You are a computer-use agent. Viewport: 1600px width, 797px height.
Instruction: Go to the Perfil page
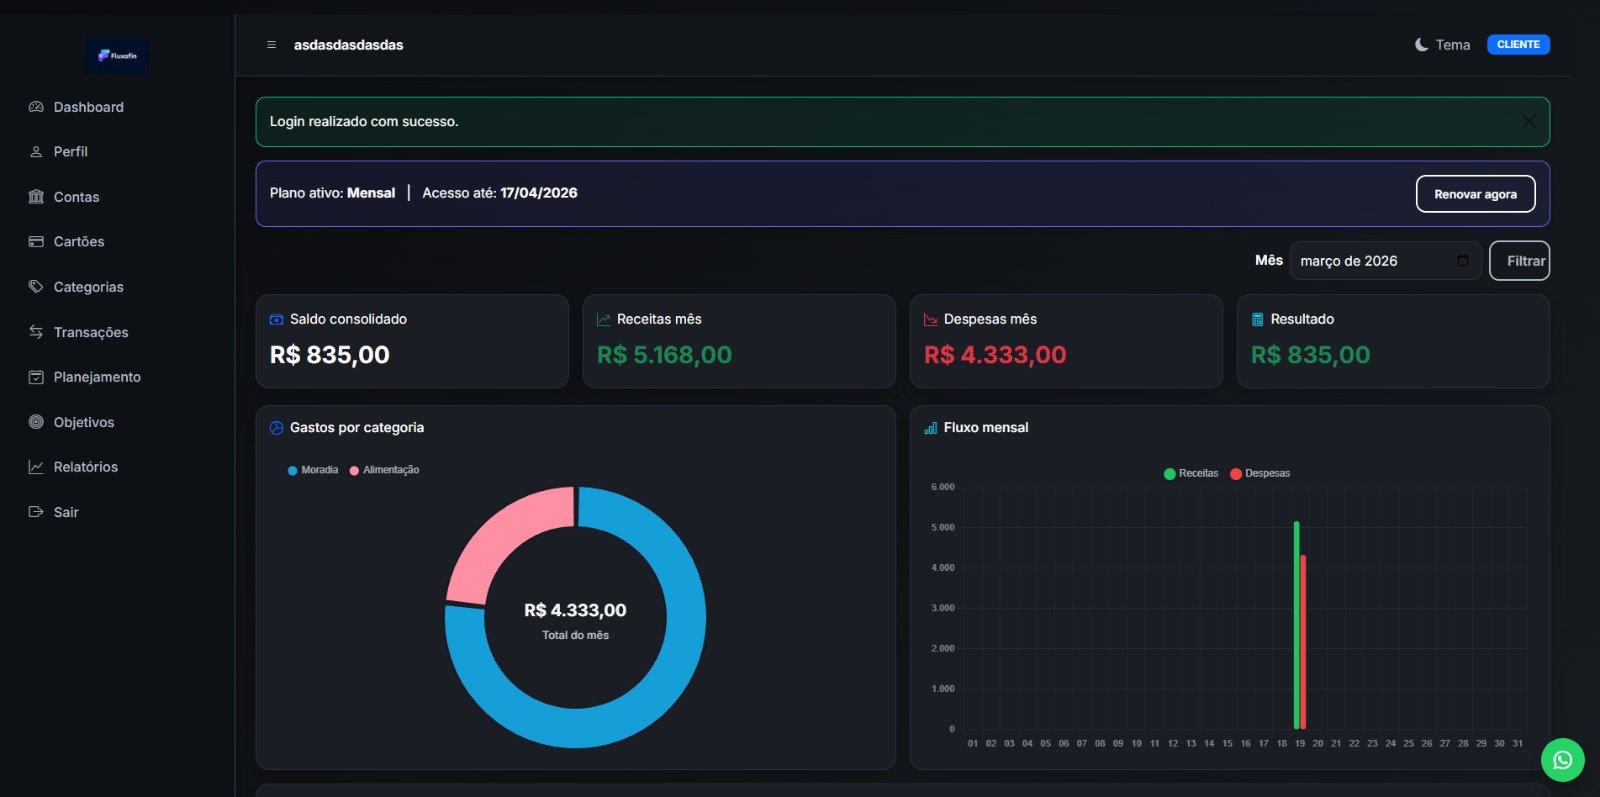[x=71, y=152]
